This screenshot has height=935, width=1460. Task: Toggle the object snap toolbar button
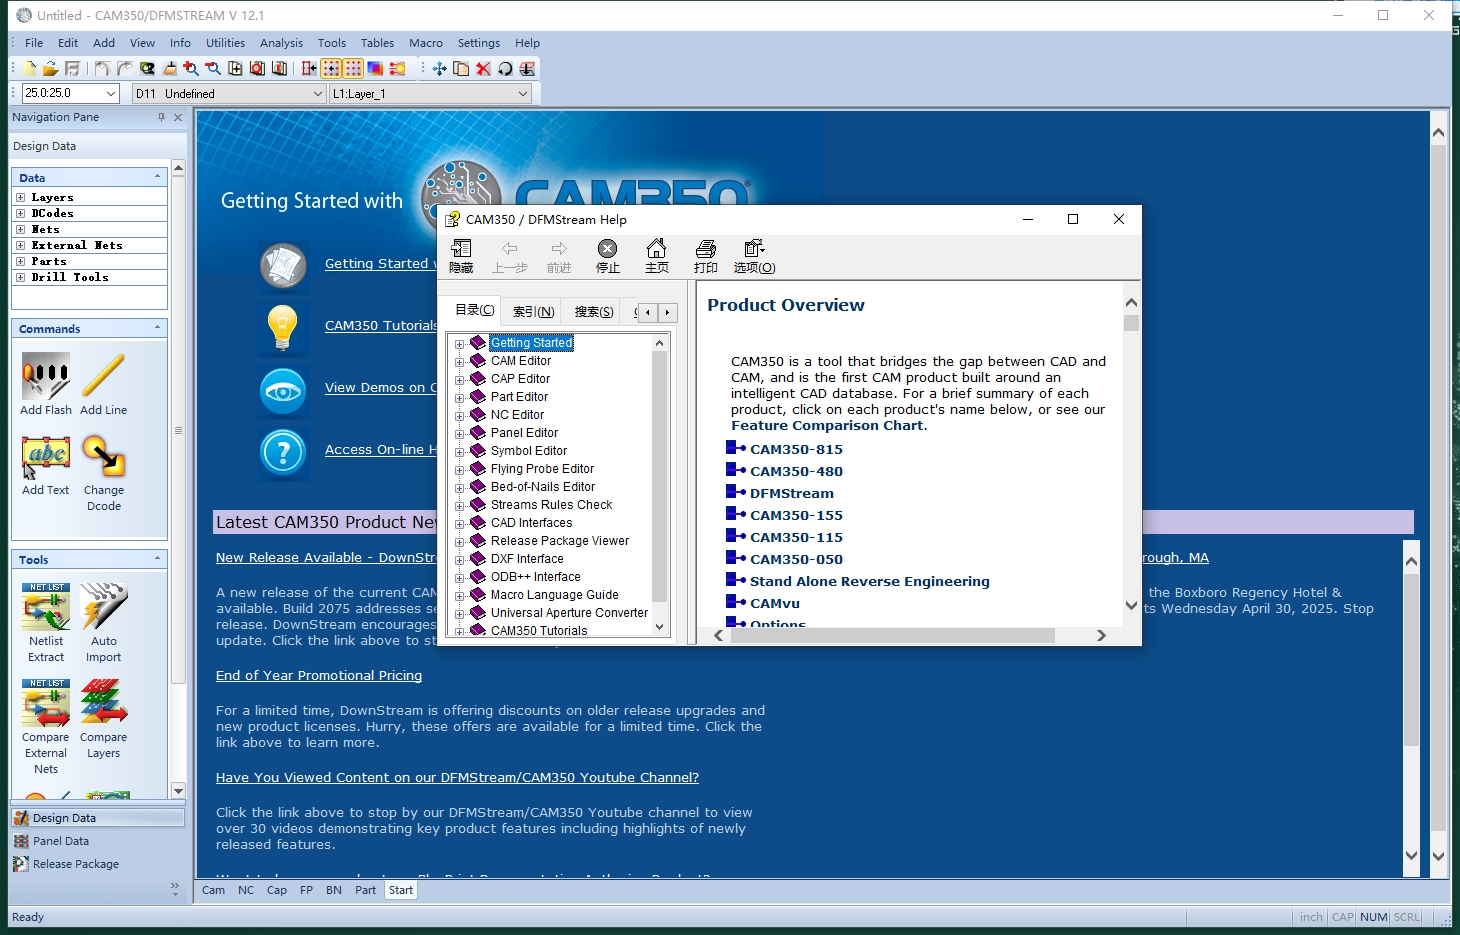click(308, 68)
